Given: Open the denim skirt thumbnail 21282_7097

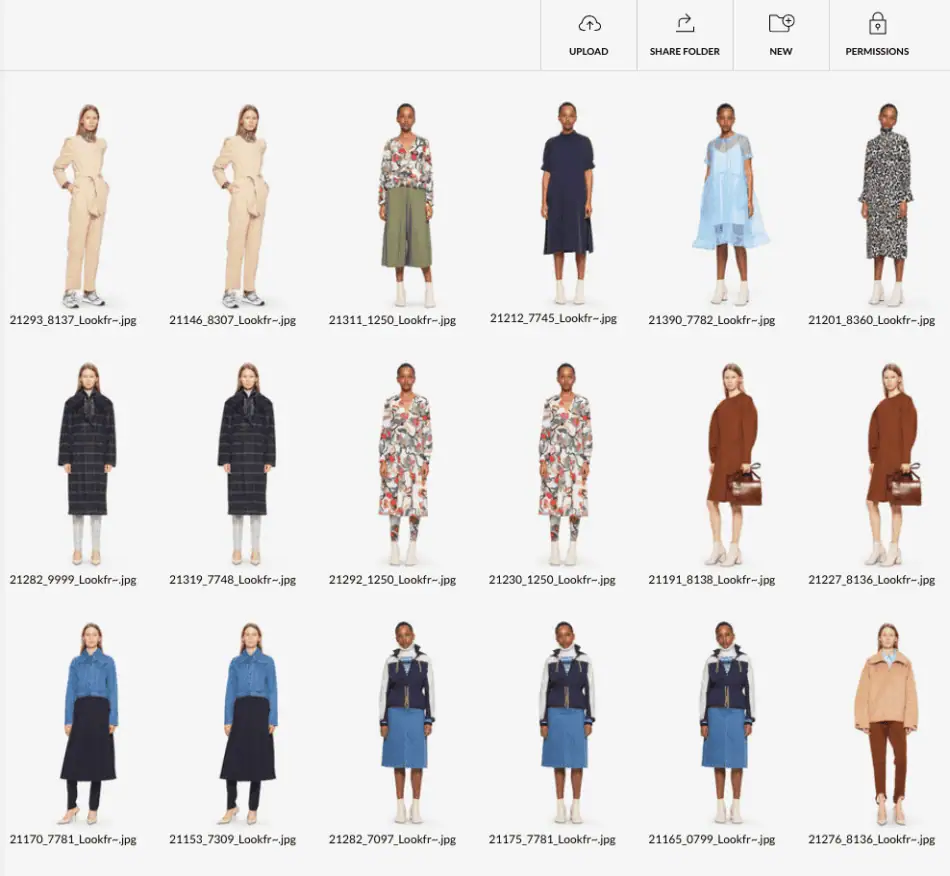Looking at the screenshot, I should coord(407,722).
